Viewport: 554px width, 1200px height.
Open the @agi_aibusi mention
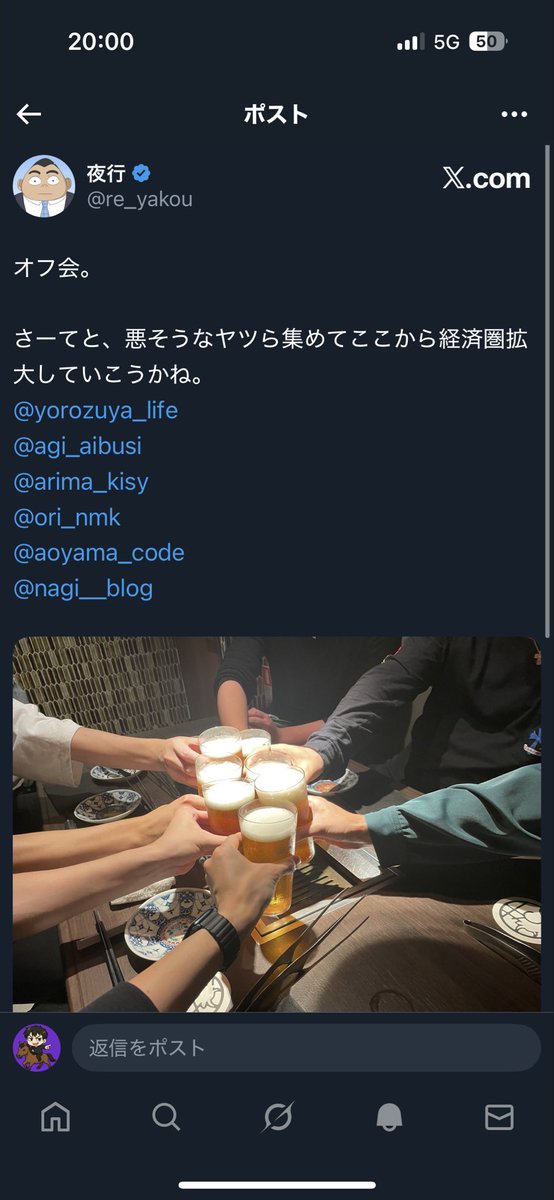pos(78,446)
